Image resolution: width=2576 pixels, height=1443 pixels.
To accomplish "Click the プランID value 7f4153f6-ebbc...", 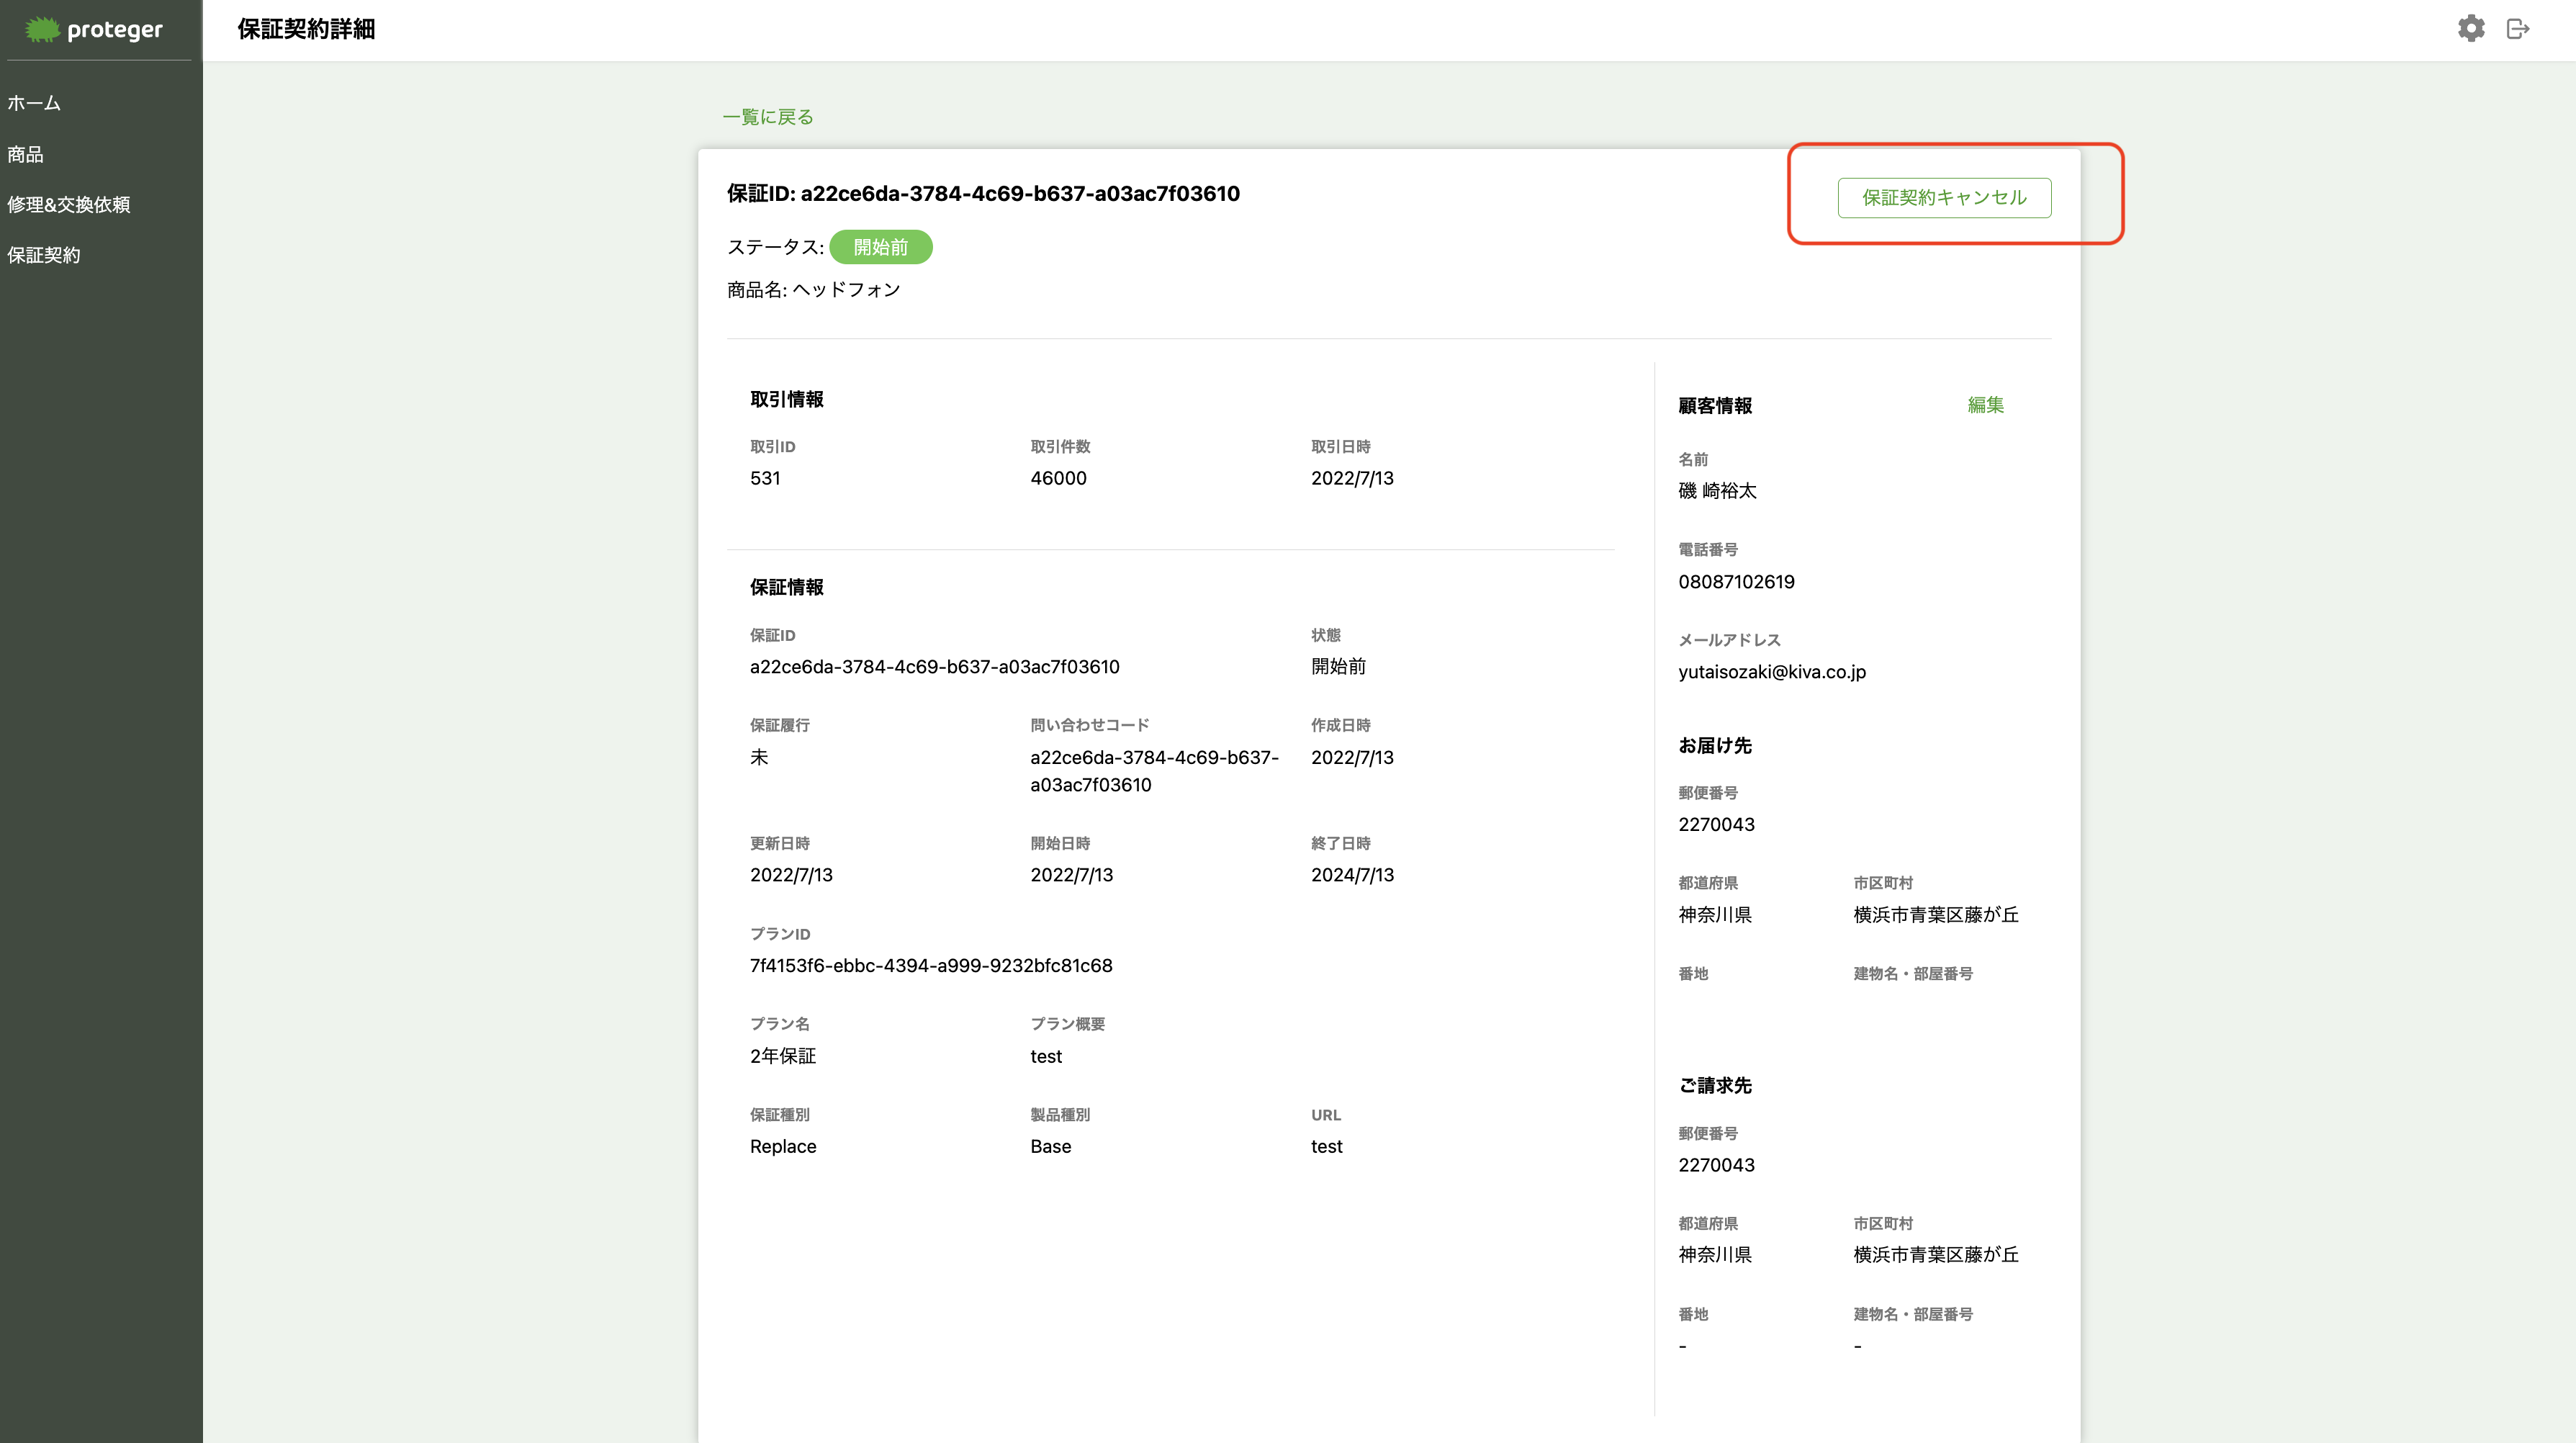I will (x=931, y=966).
